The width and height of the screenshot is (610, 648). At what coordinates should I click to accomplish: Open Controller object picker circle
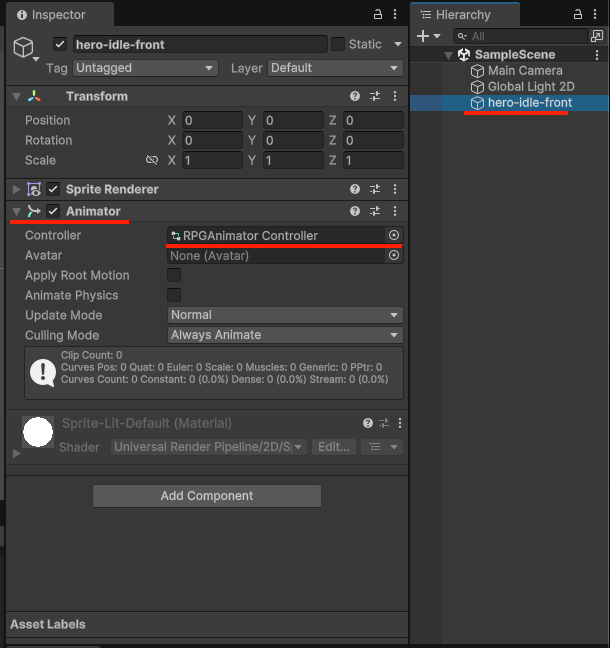tap(394, 235)
